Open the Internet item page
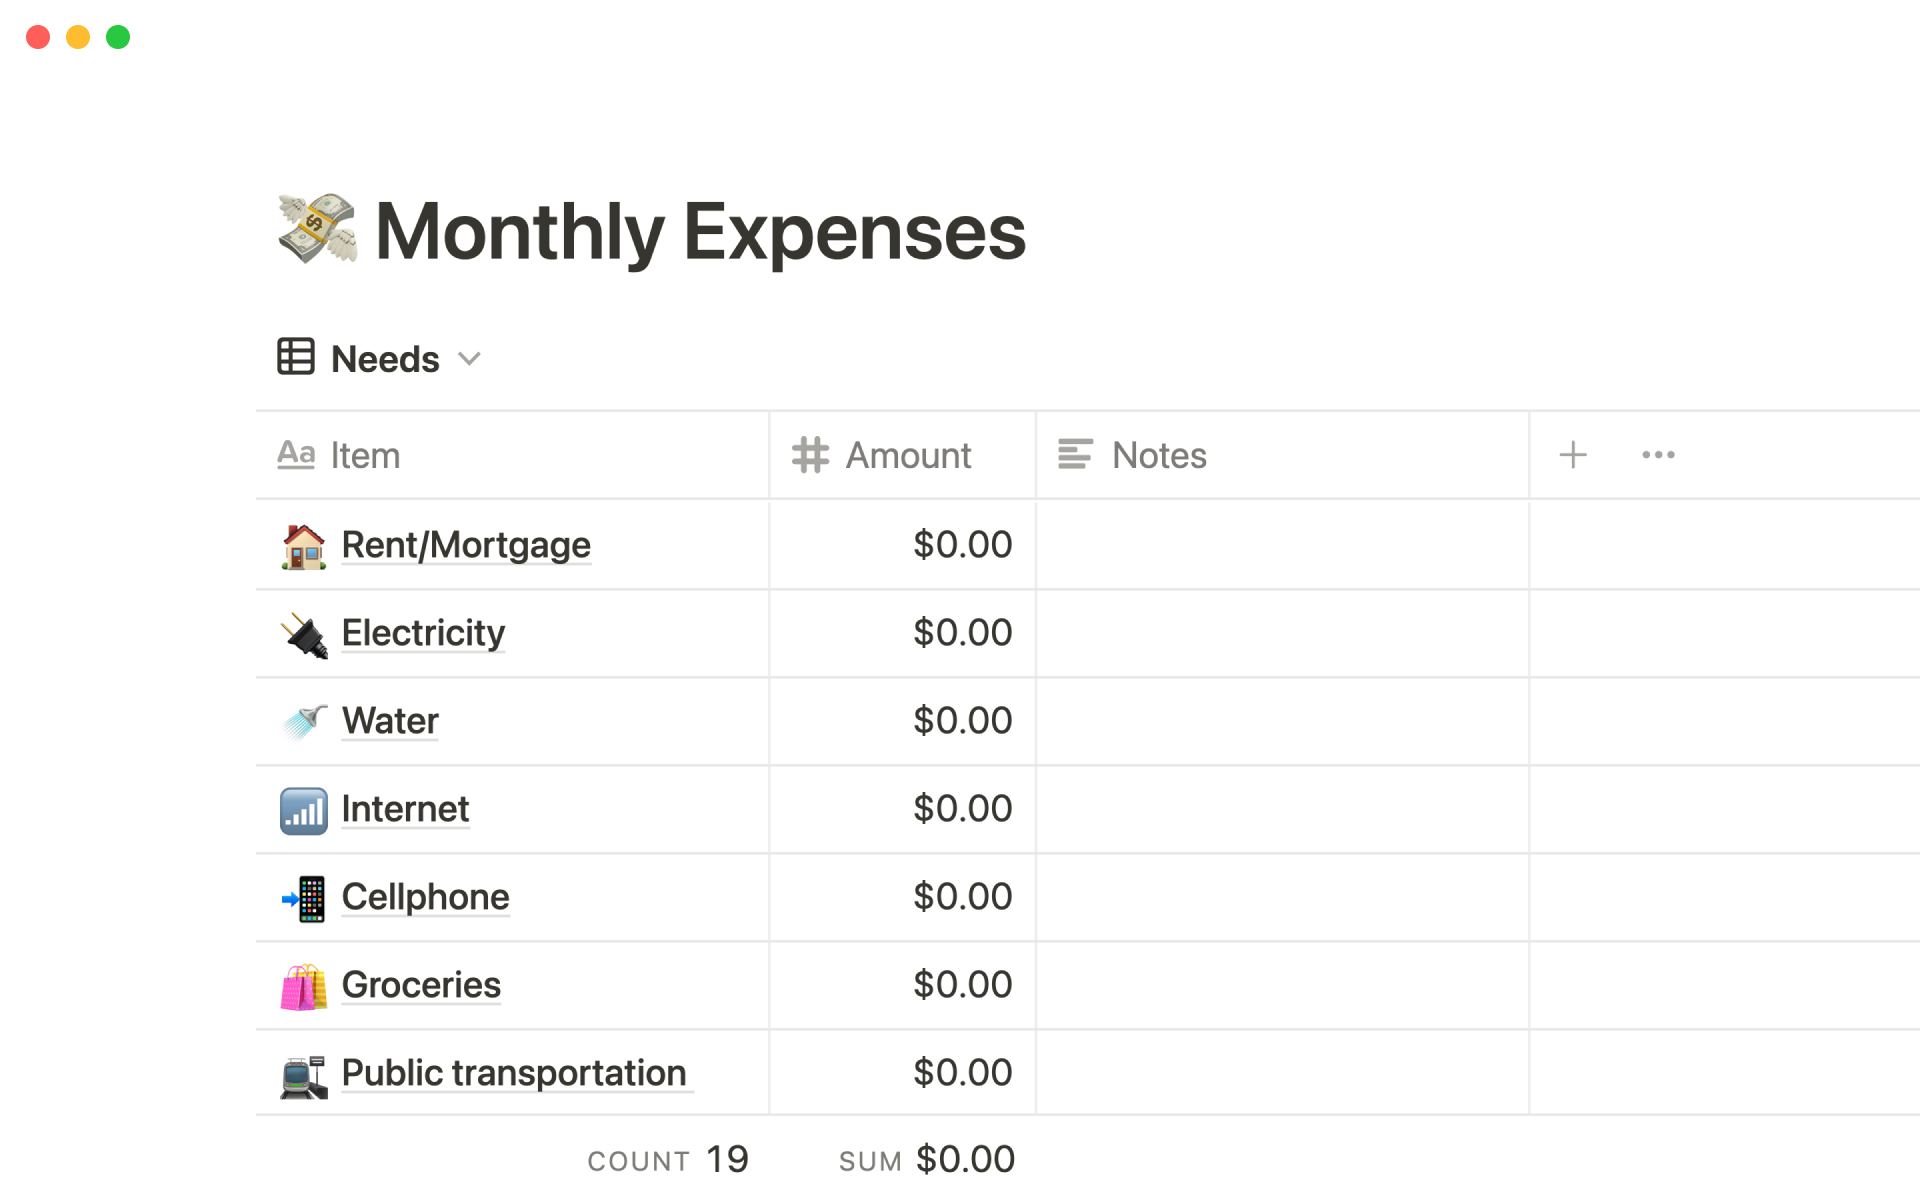The height and width of the screenshot is (1200, 1920). (x=405, y=809)
